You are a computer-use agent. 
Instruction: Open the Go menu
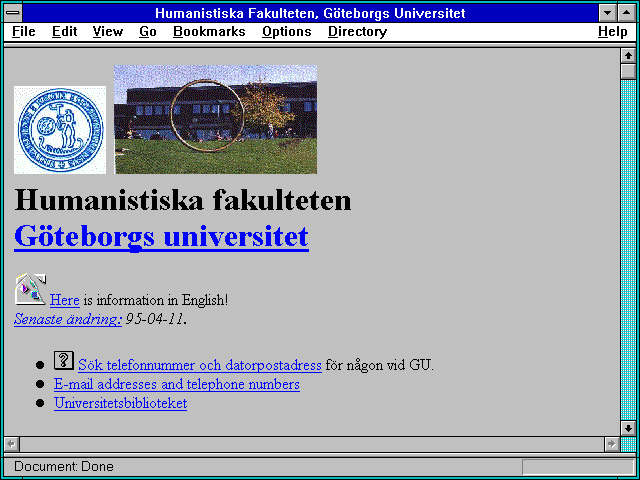pyautogui.click(x=147, y=32)
